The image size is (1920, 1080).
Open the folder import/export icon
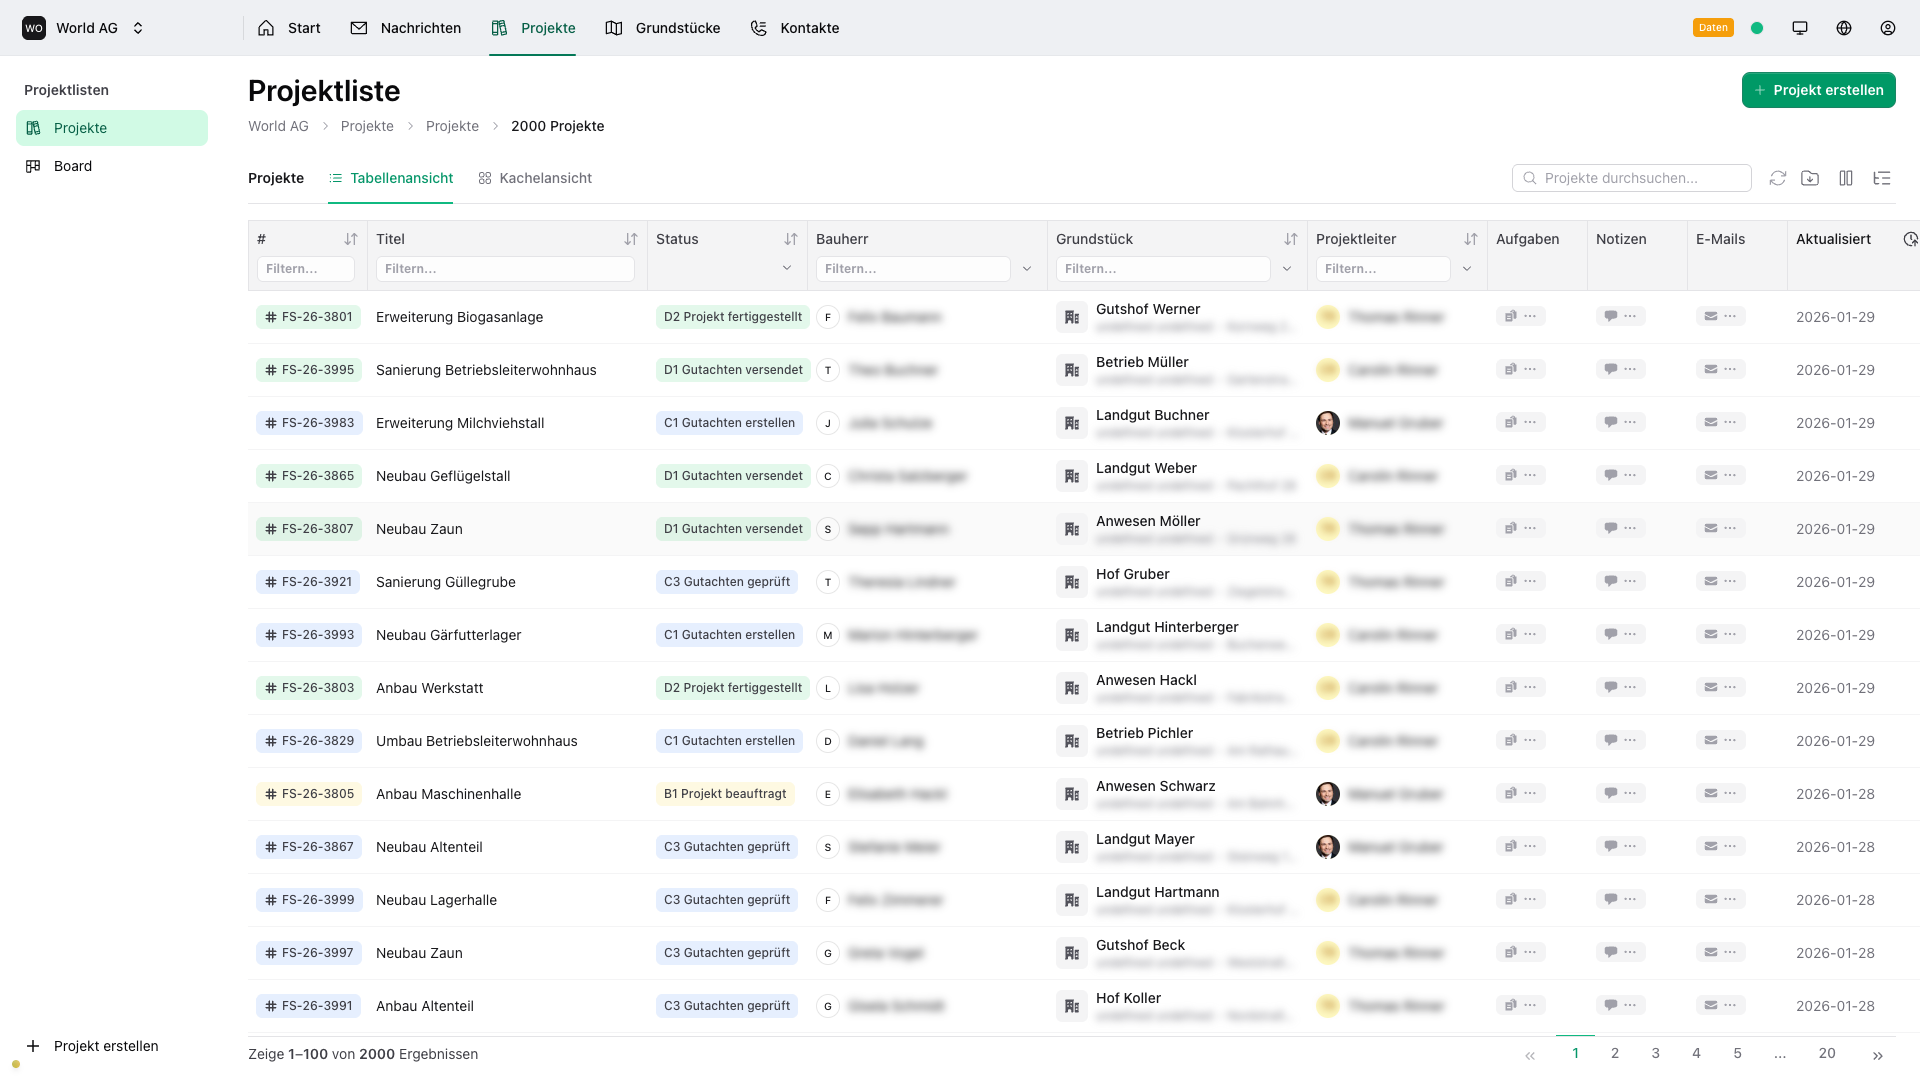[x=1811, y=177]
